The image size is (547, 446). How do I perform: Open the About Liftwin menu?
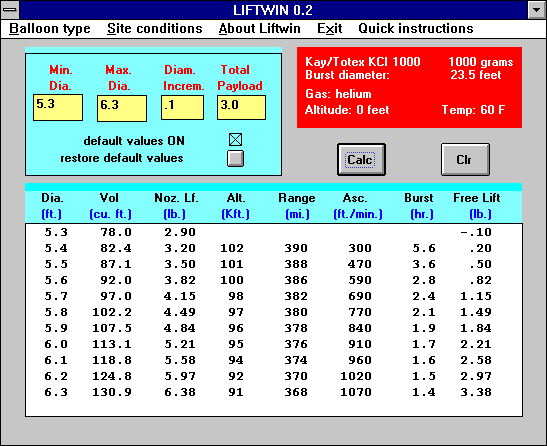(x=260, y=29)
